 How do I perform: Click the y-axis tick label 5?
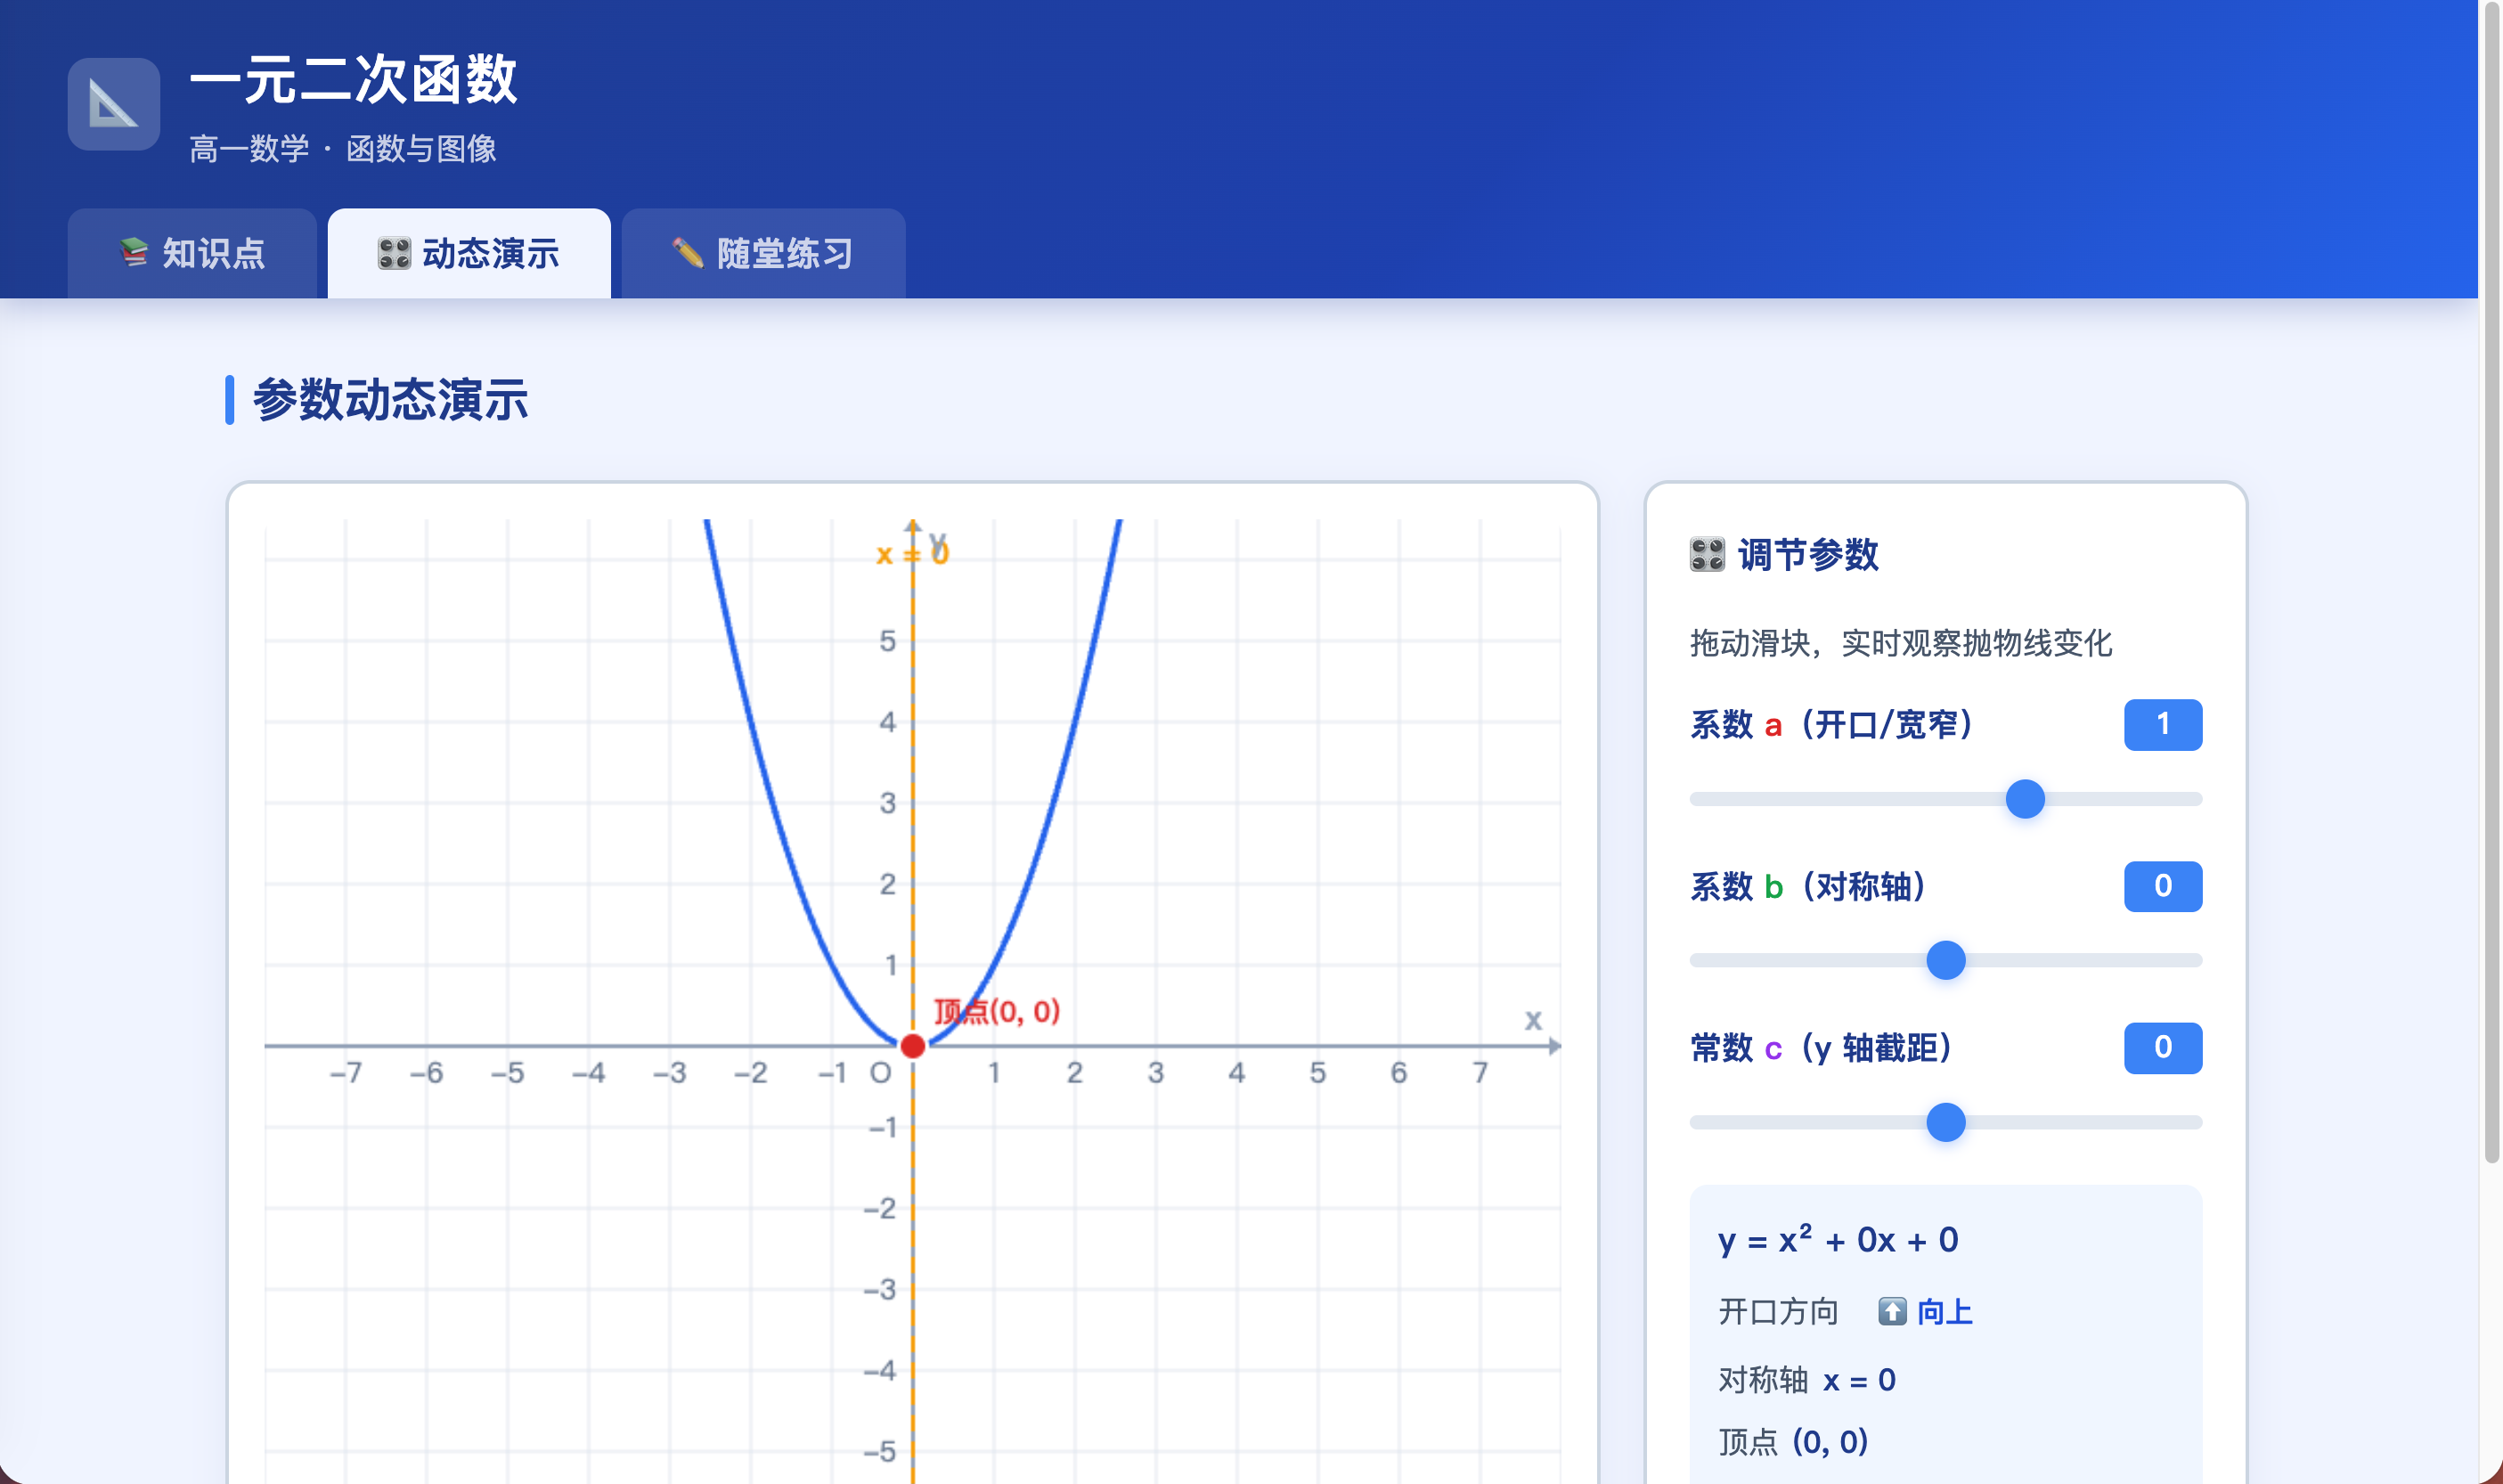click(887, 641)
